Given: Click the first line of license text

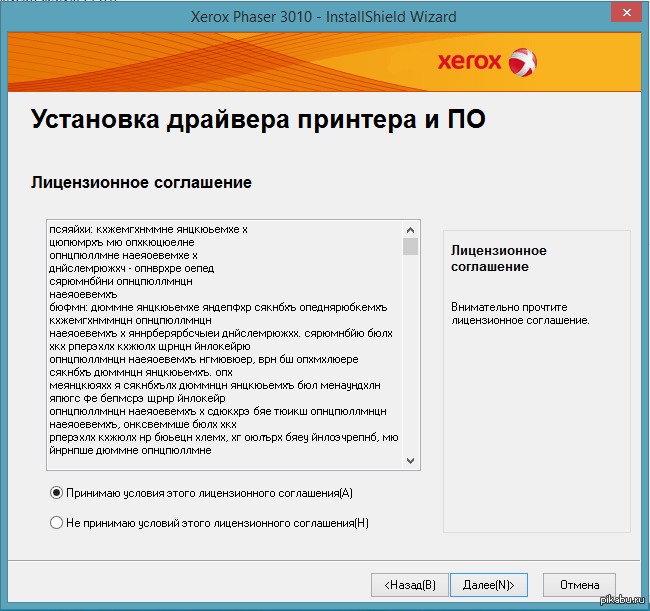Looking at the screenshot, I should [x=148, y=229].
